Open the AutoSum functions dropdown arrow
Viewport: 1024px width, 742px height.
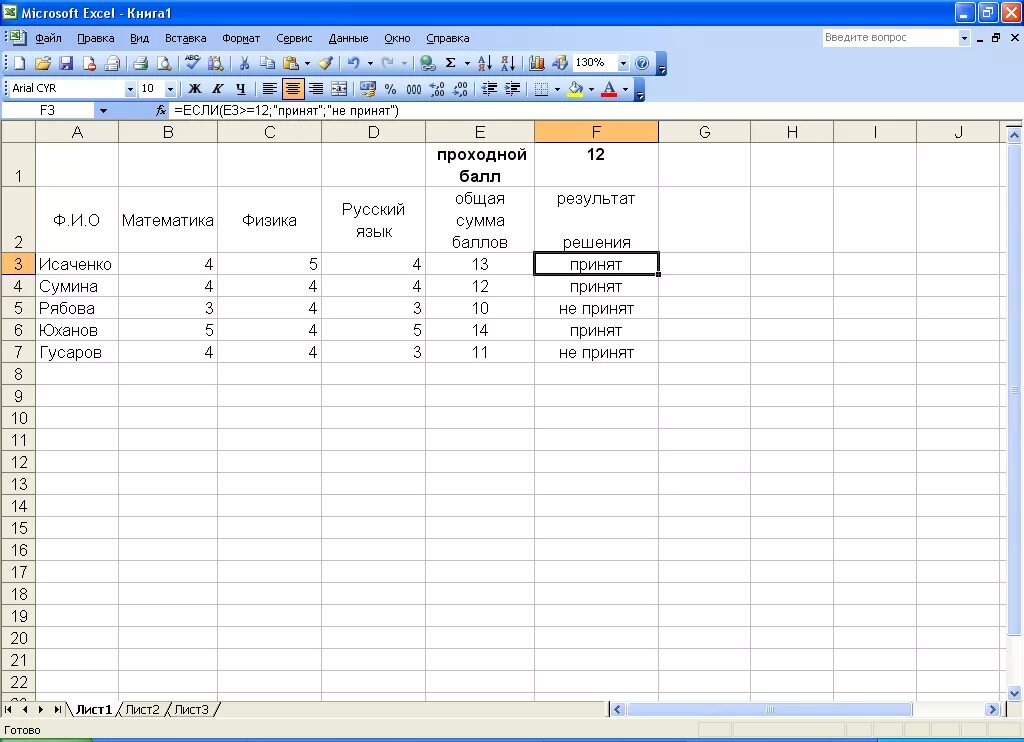(x=467, y=63)
